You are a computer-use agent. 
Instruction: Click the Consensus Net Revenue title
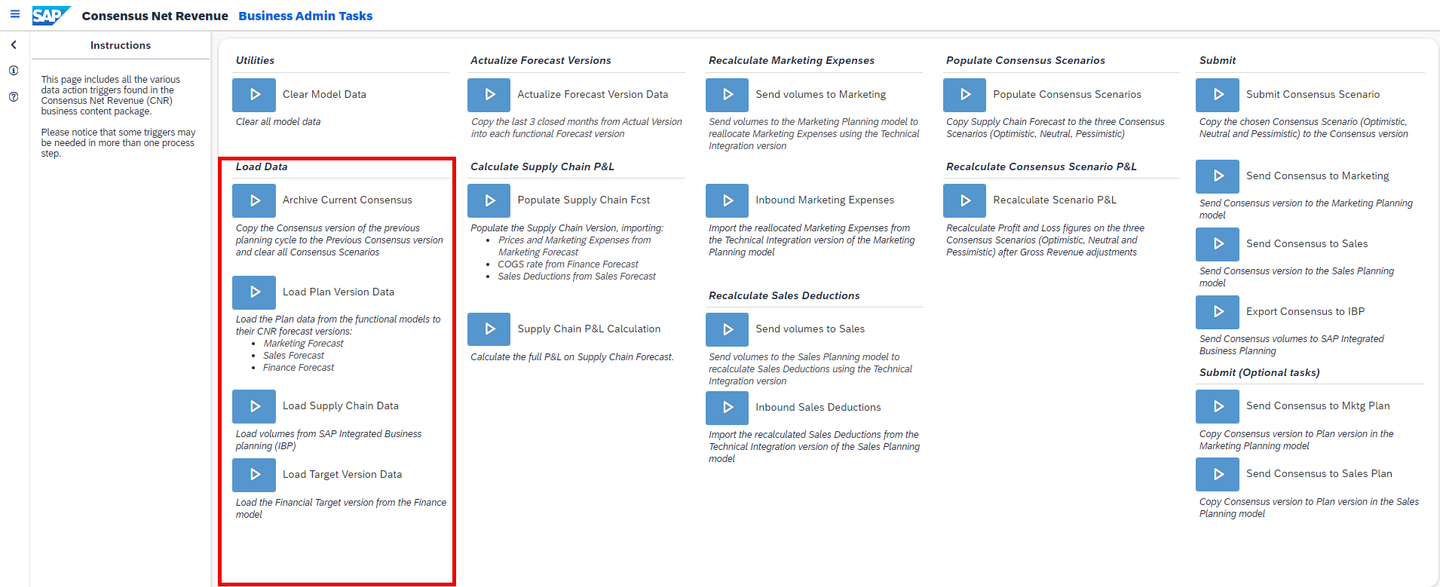coord(155,16)
